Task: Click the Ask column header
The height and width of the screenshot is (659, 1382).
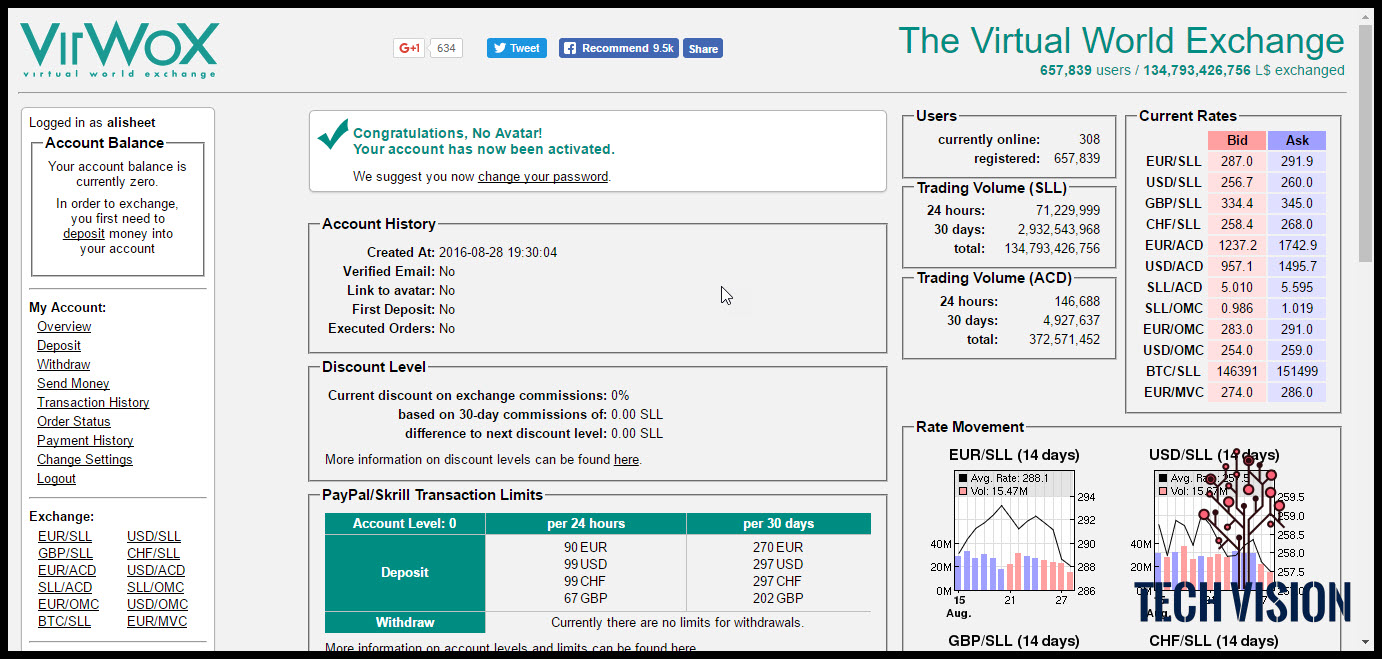Action: [1297, 141]
